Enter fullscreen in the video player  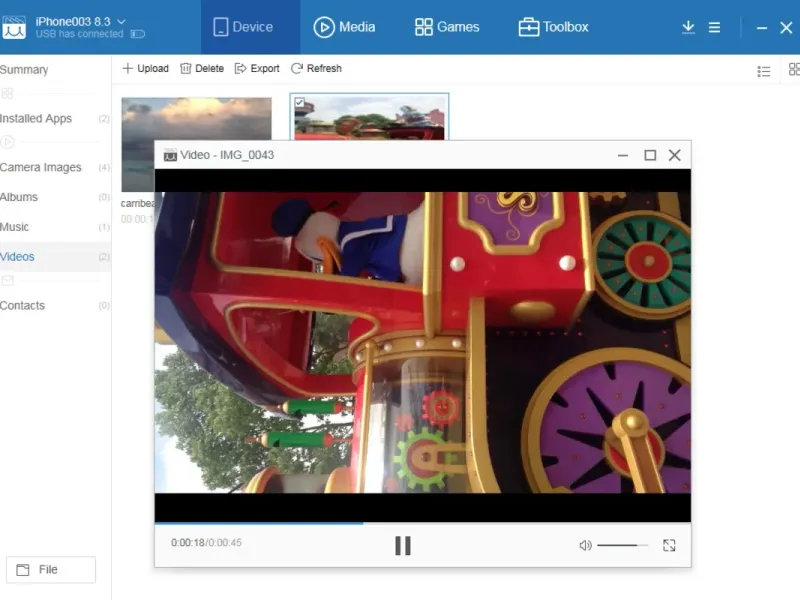(x=669, y=545)
